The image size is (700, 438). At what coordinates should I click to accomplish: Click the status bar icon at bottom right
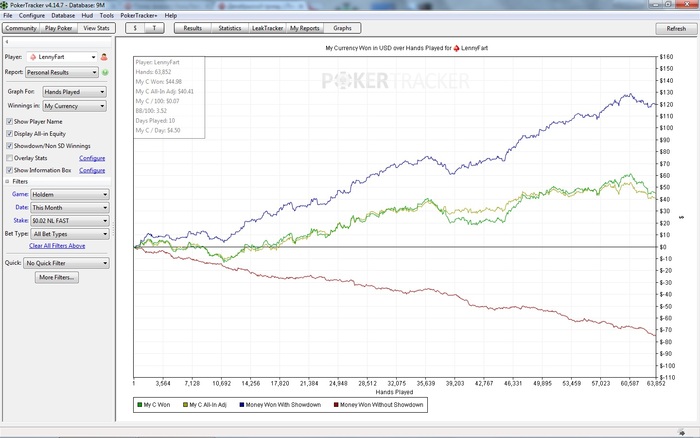pos(682,432)
